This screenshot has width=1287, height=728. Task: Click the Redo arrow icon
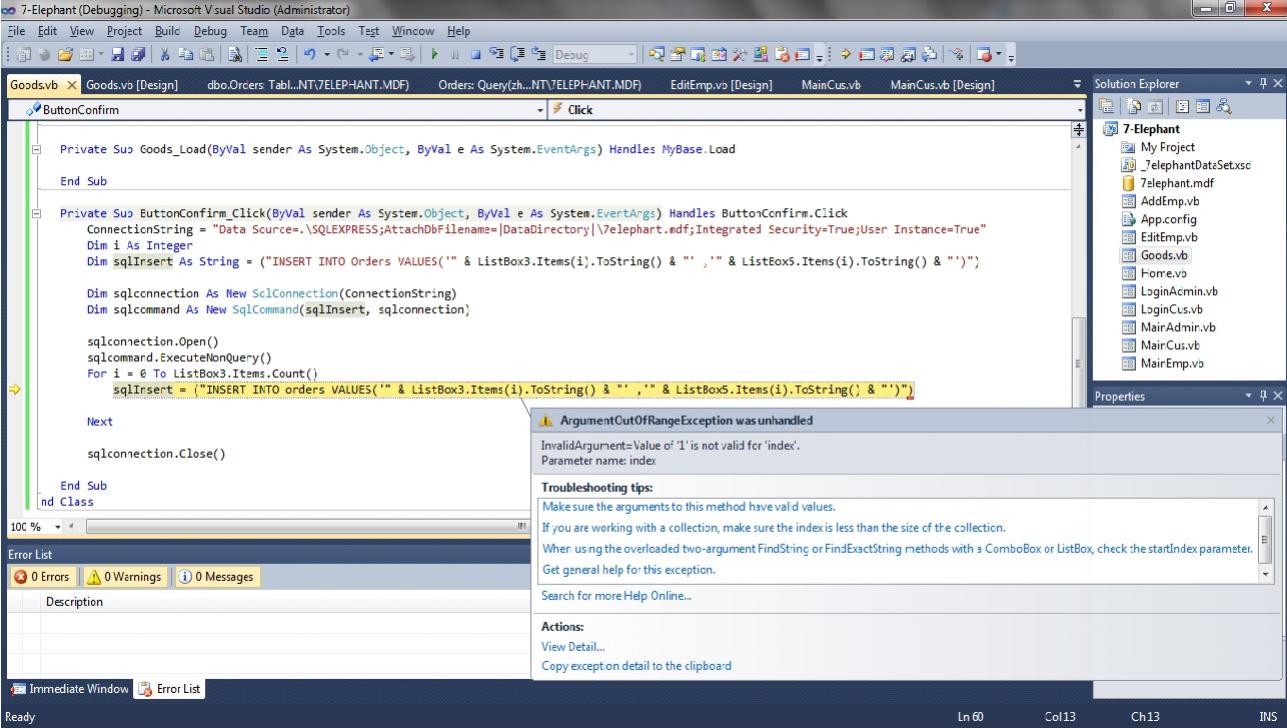pos(342,55)
